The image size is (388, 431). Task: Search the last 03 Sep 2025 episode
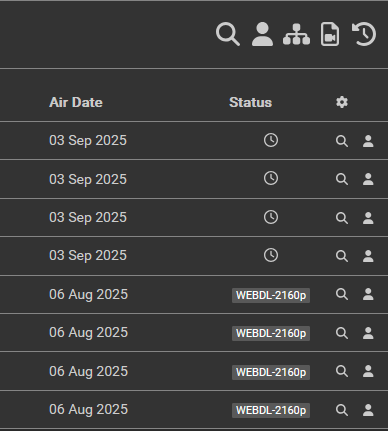pyautogui.click(x=342, y=256)
